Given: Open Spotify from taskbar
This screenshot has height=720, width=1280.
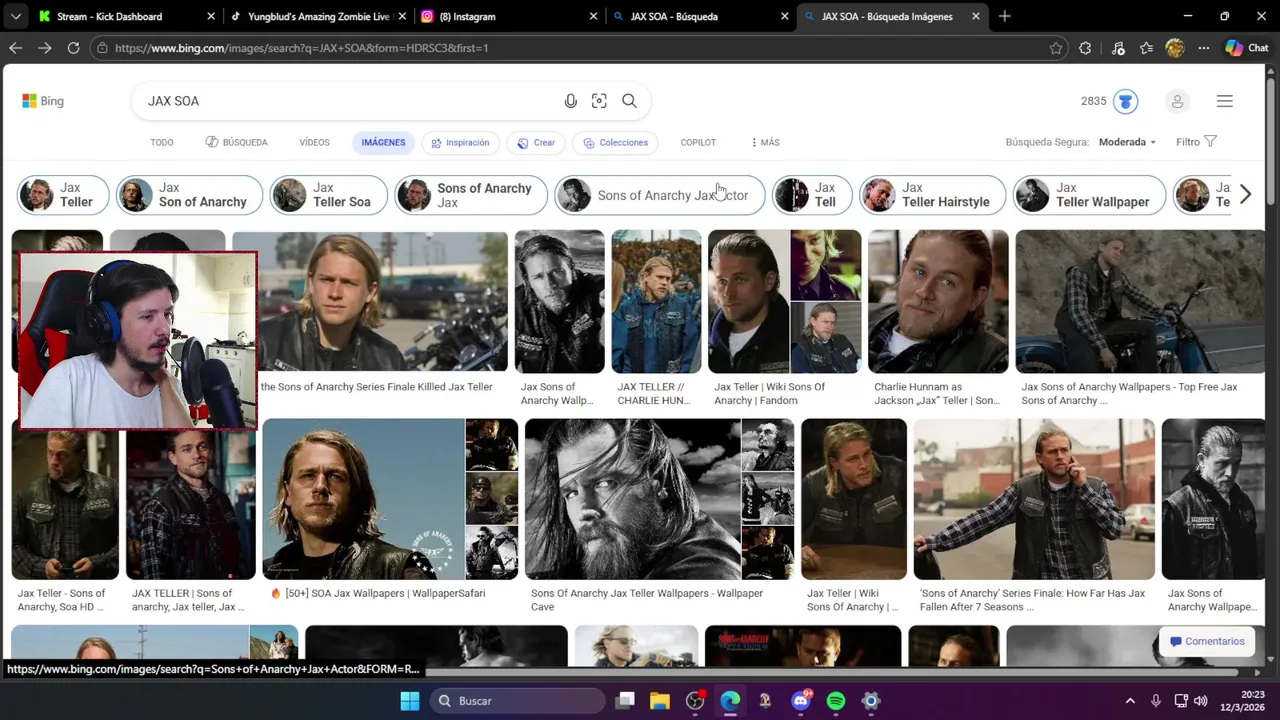Looking at the screenshot, I should pos(836,701).
